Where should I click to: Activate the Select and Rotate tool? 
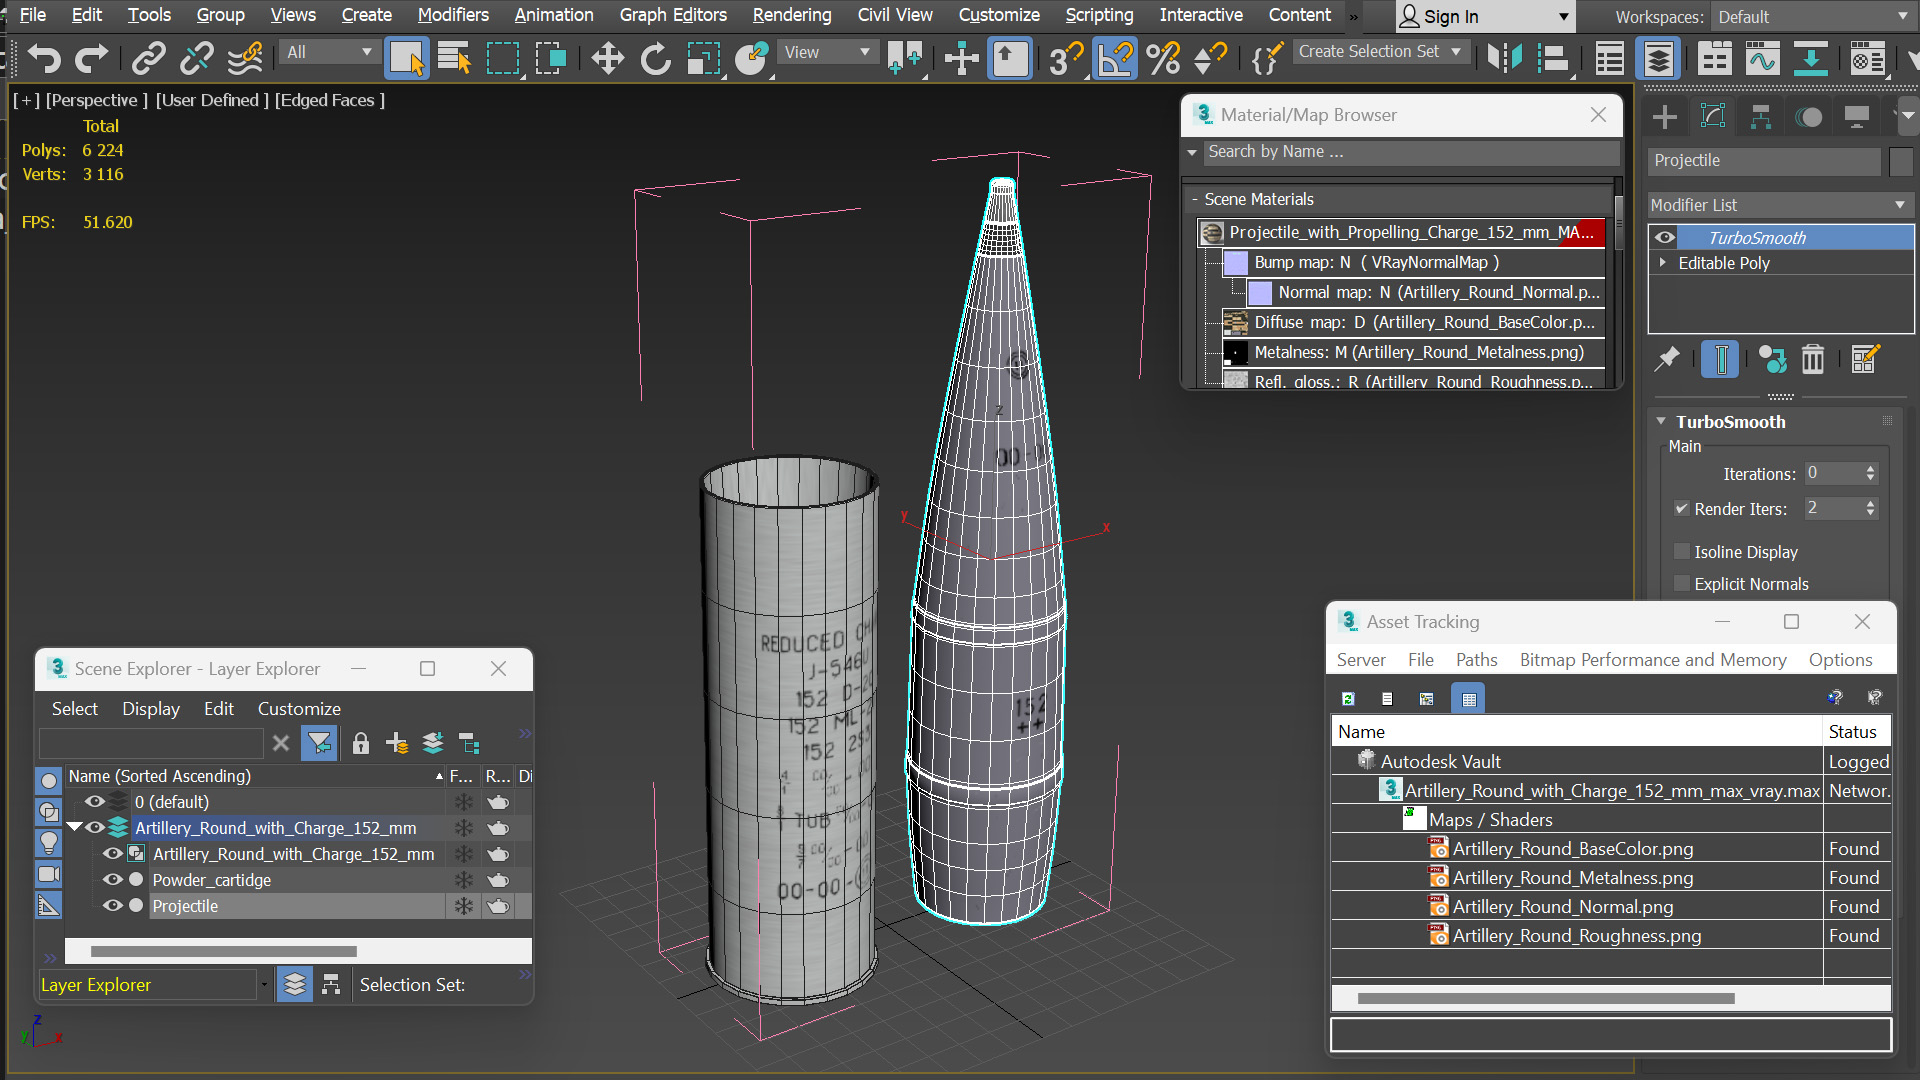[655, 59]
